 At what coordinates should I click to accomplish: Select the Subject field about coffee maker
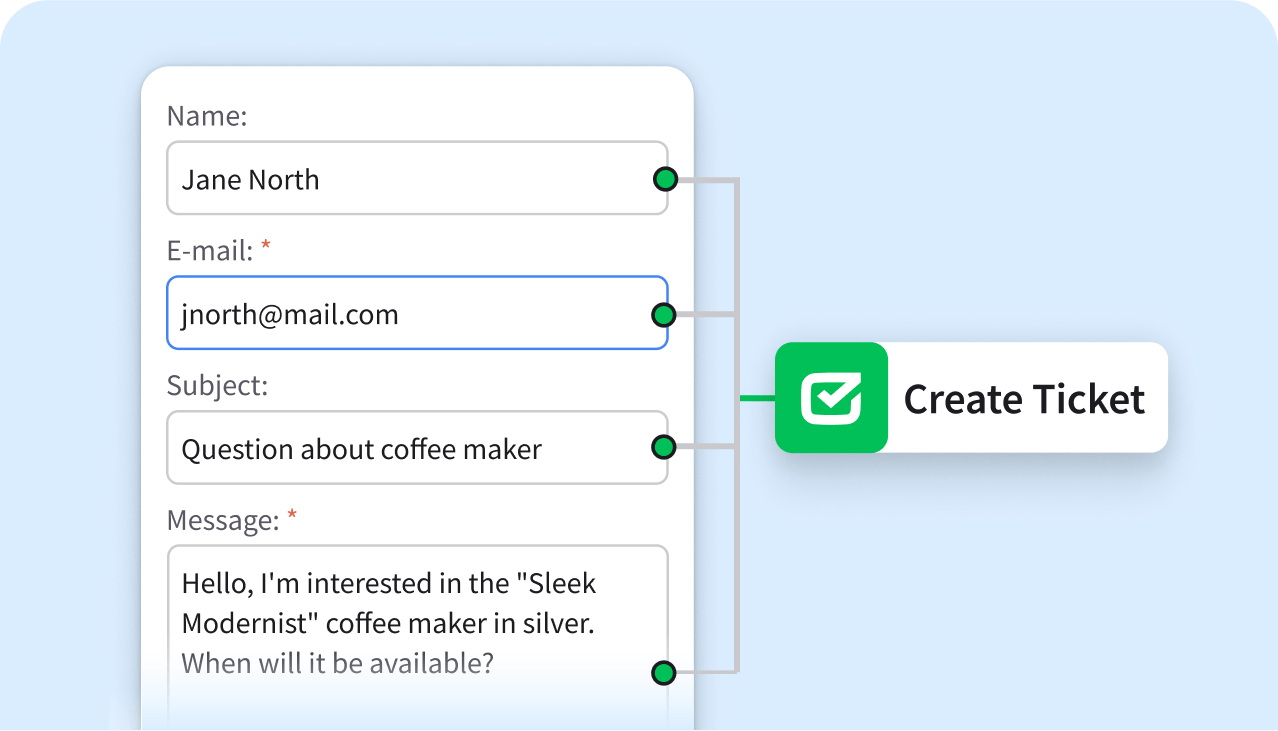click(400, 448)
